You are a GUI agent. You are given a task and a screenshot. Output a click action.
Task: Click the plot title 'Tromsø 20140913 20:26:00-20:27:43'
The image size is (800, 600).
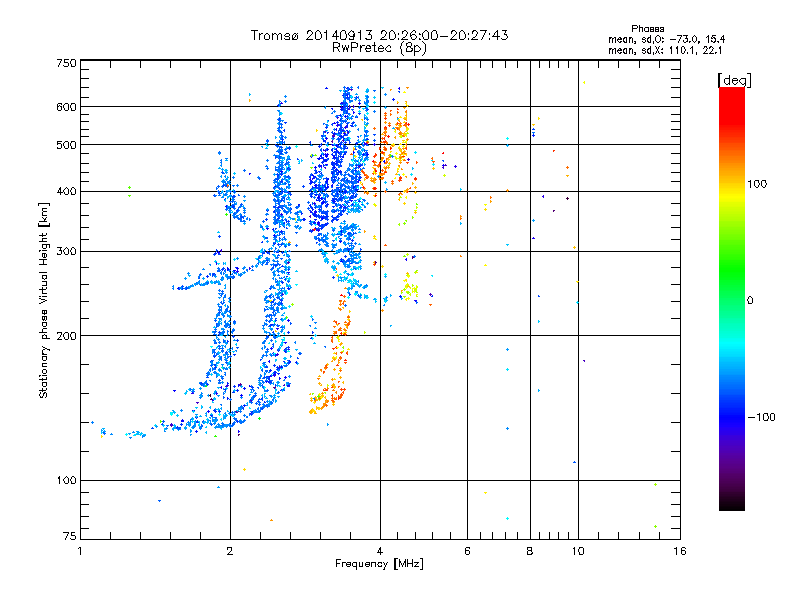[379, 35]
